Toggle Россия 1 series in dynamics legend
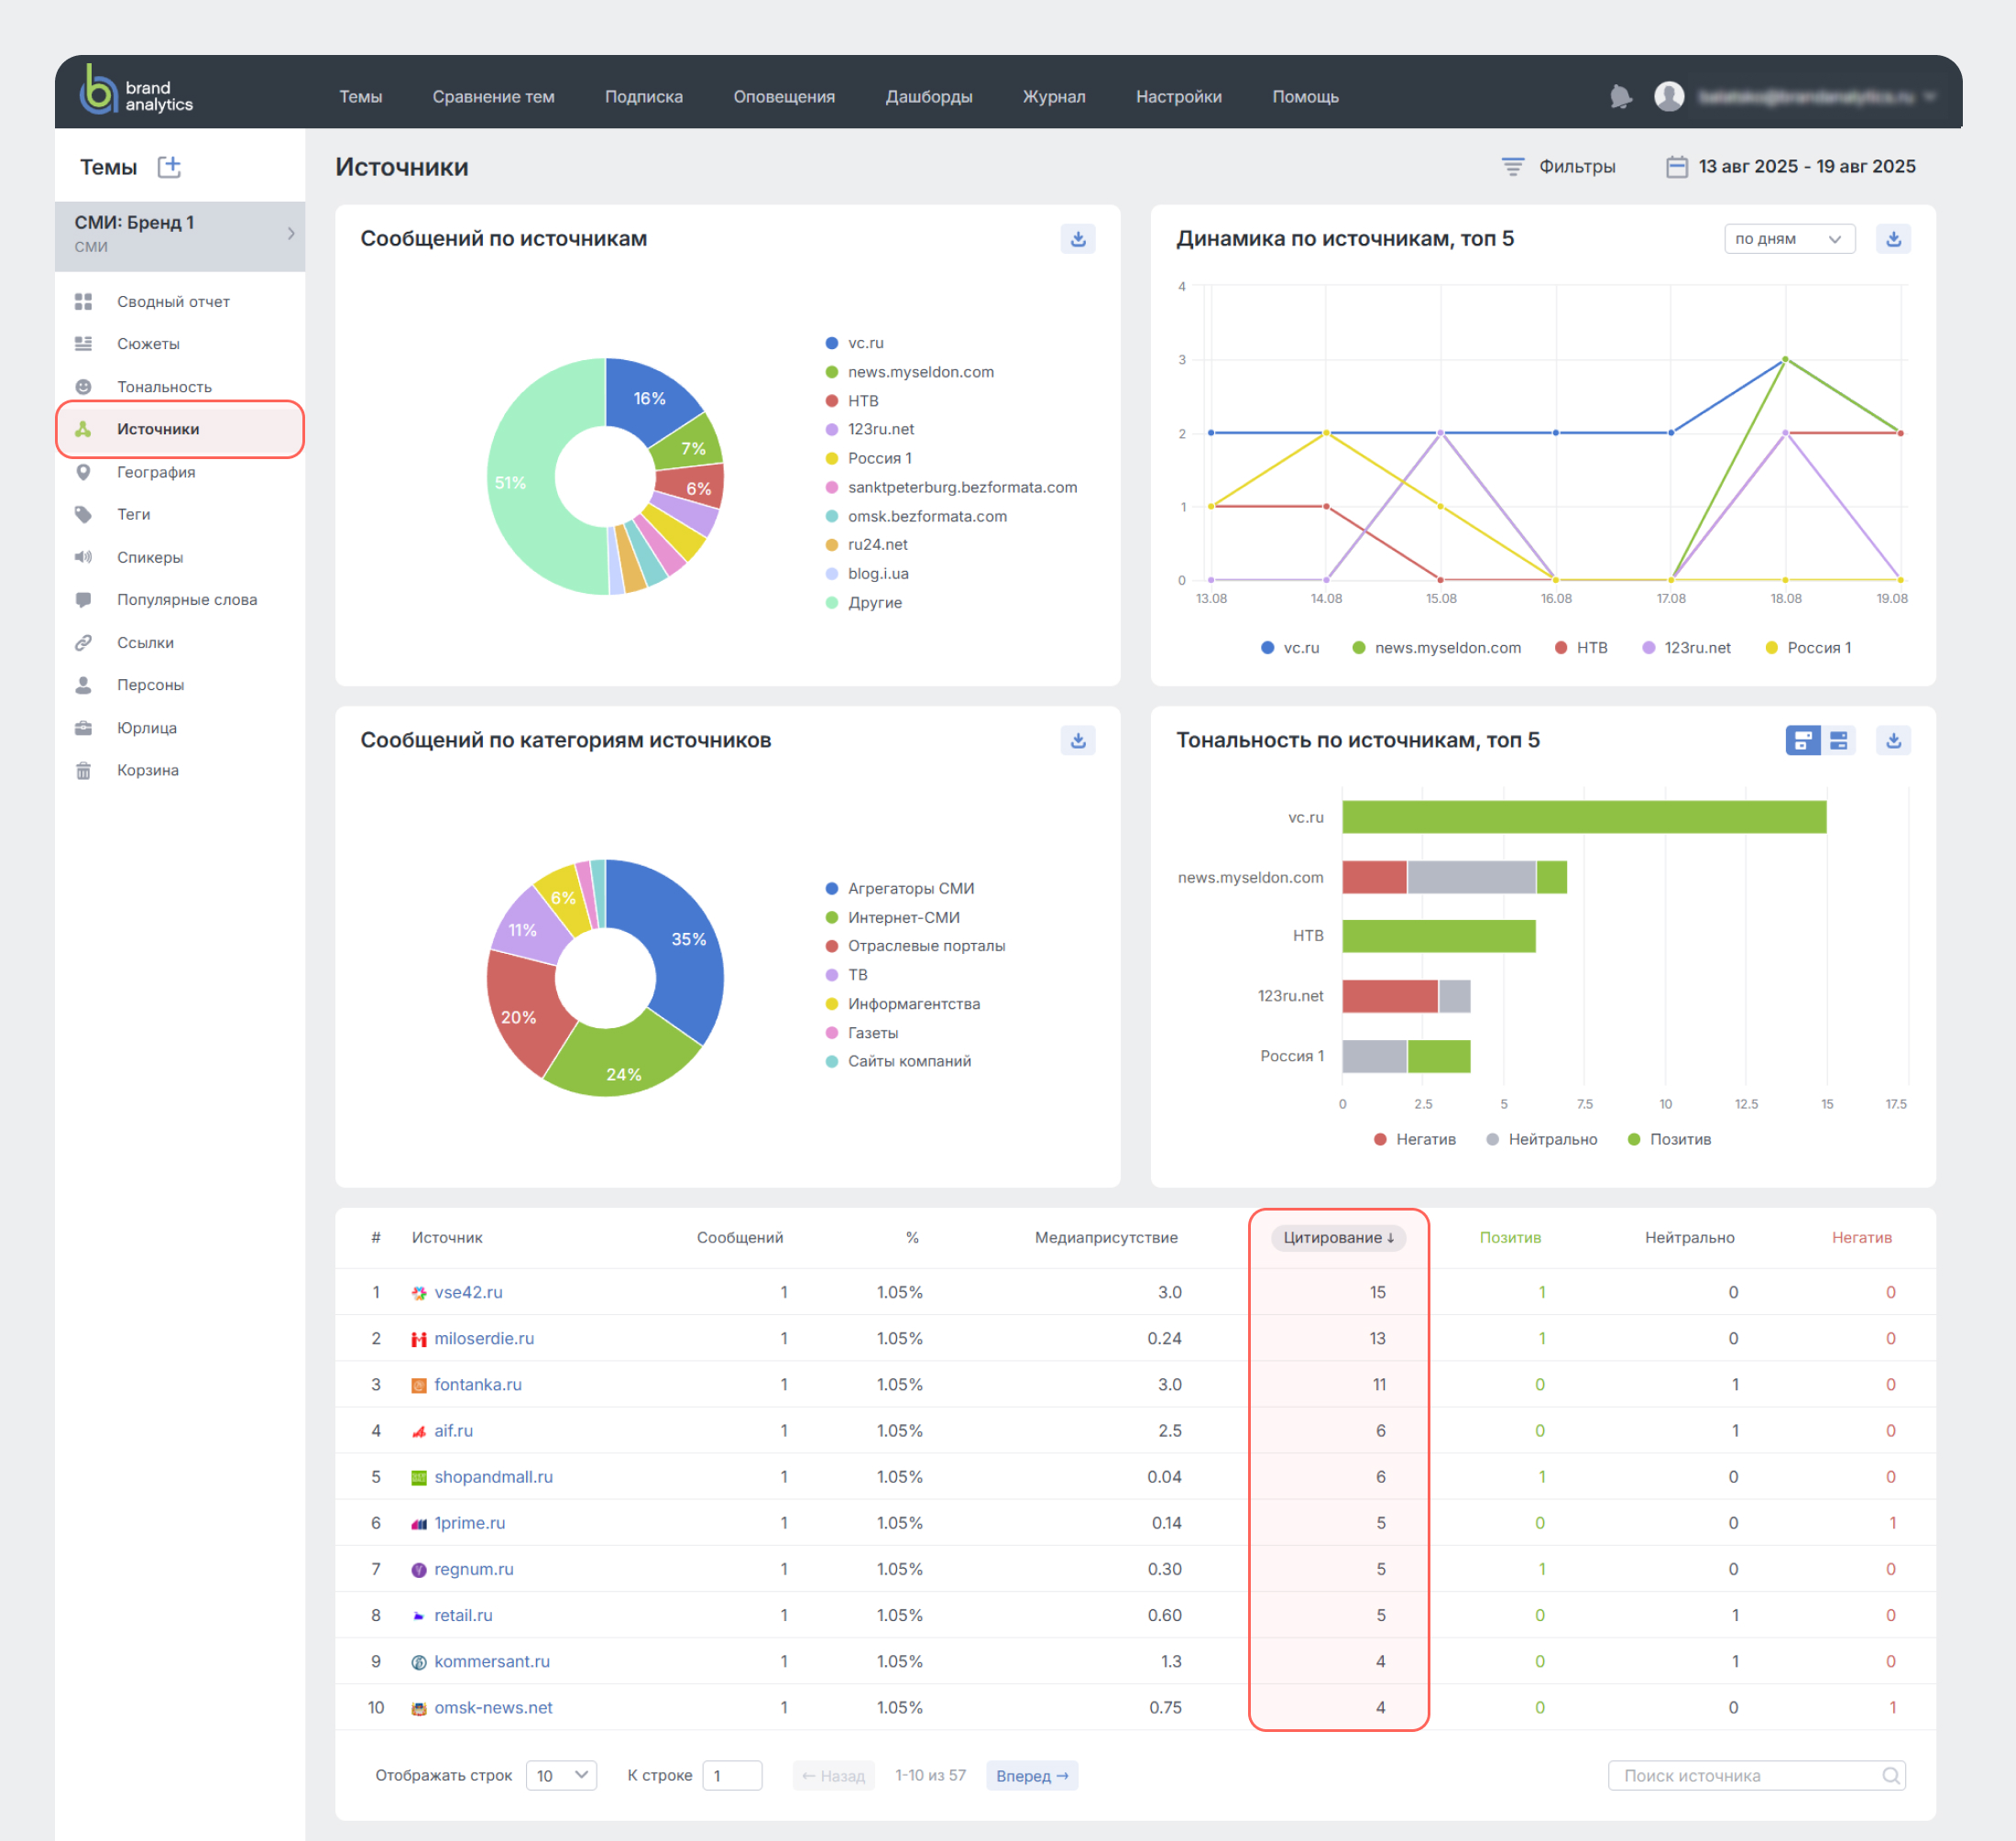The image size is (2016, 1841). pyautogui.click(x=1808, y=648)
